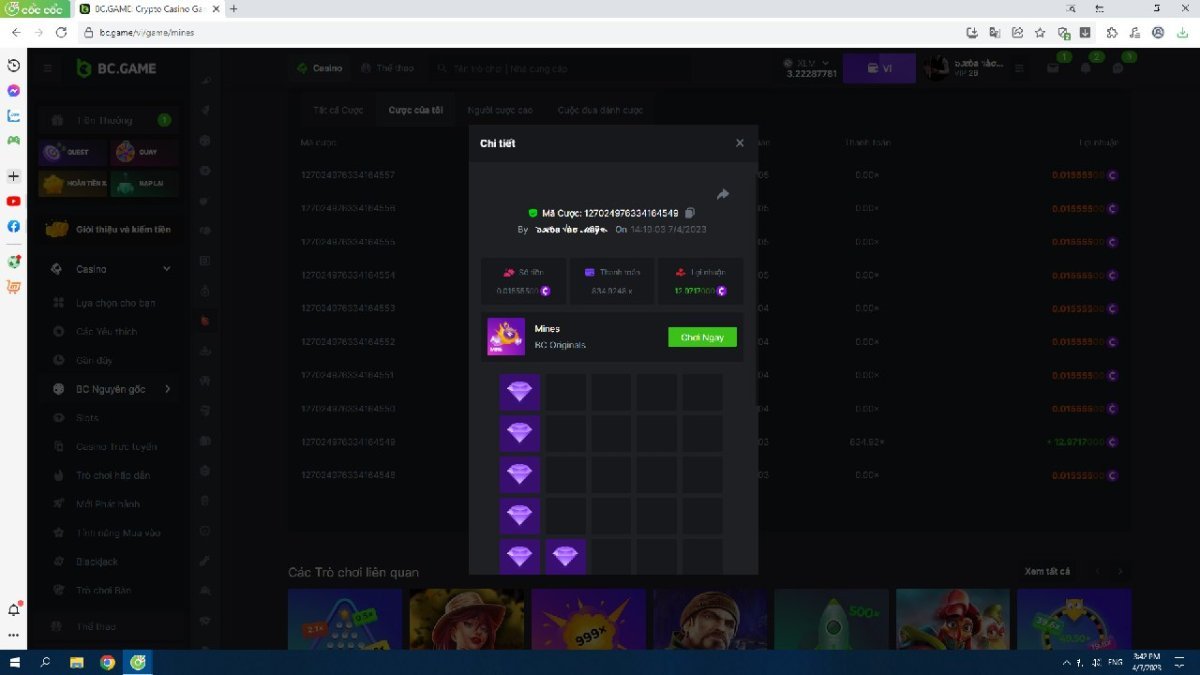Open the Messenger icon in browser sidebar
The width and height of the screenshot is (1200, 675).
click(x=14, y=91)
